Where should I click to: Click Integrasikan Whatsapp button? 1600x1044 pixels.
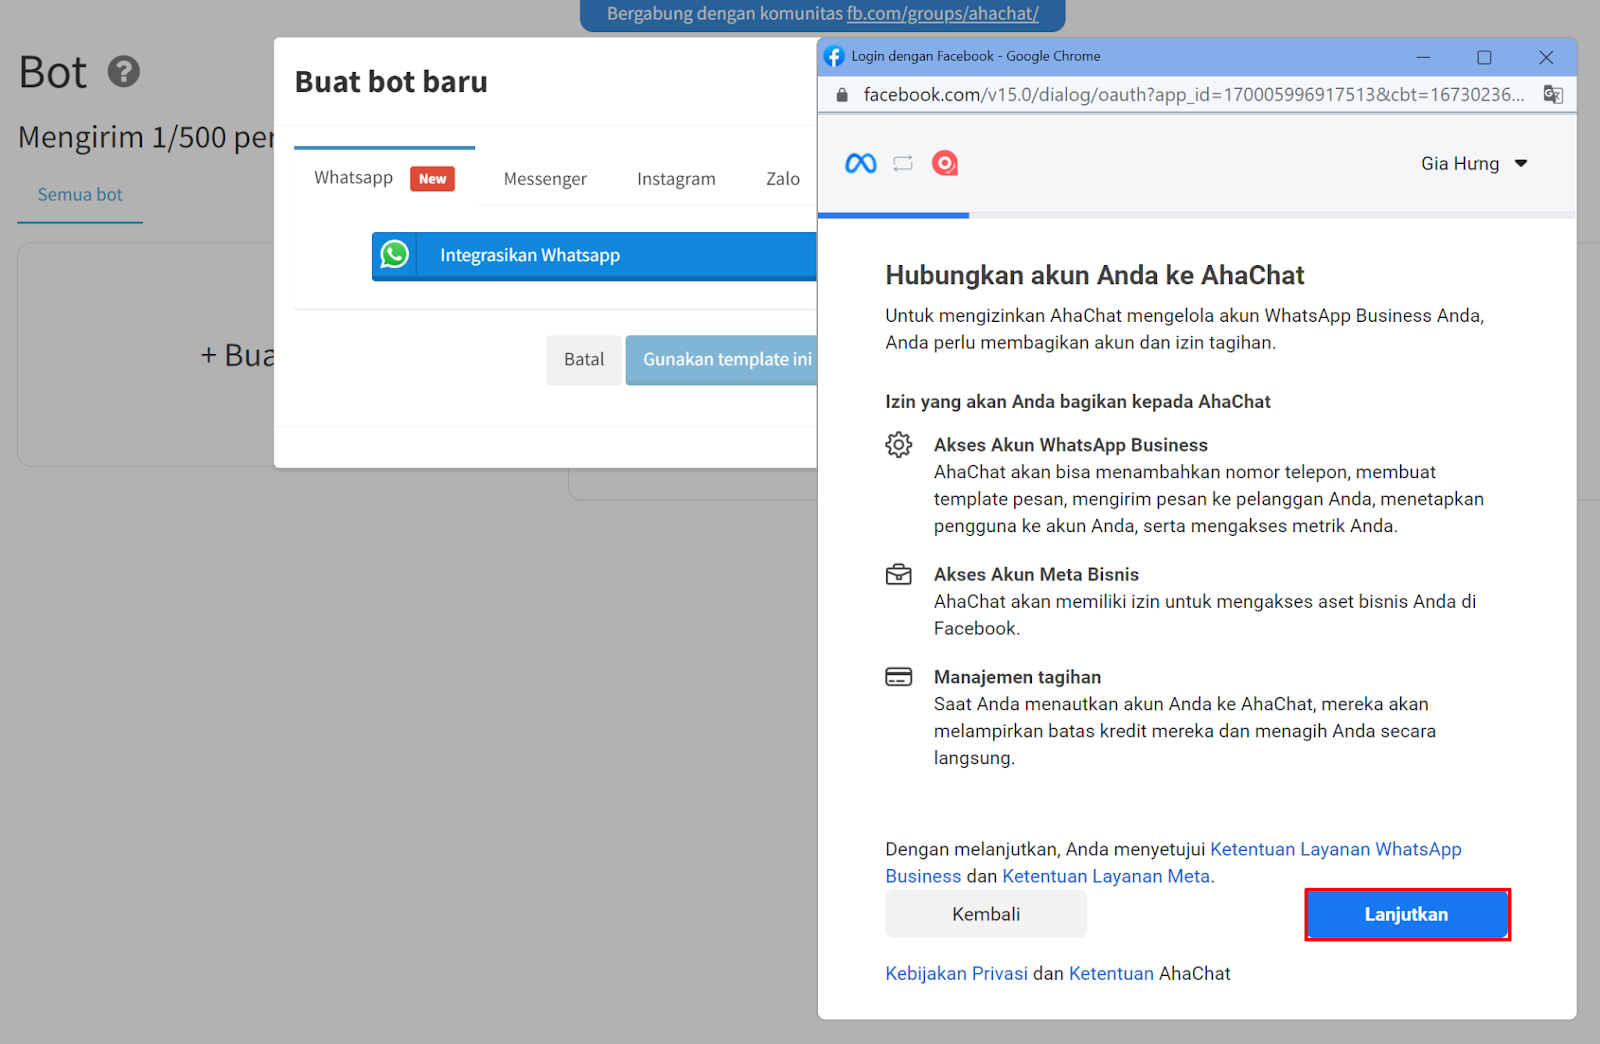pyautogui.click(x=594, y=256)
